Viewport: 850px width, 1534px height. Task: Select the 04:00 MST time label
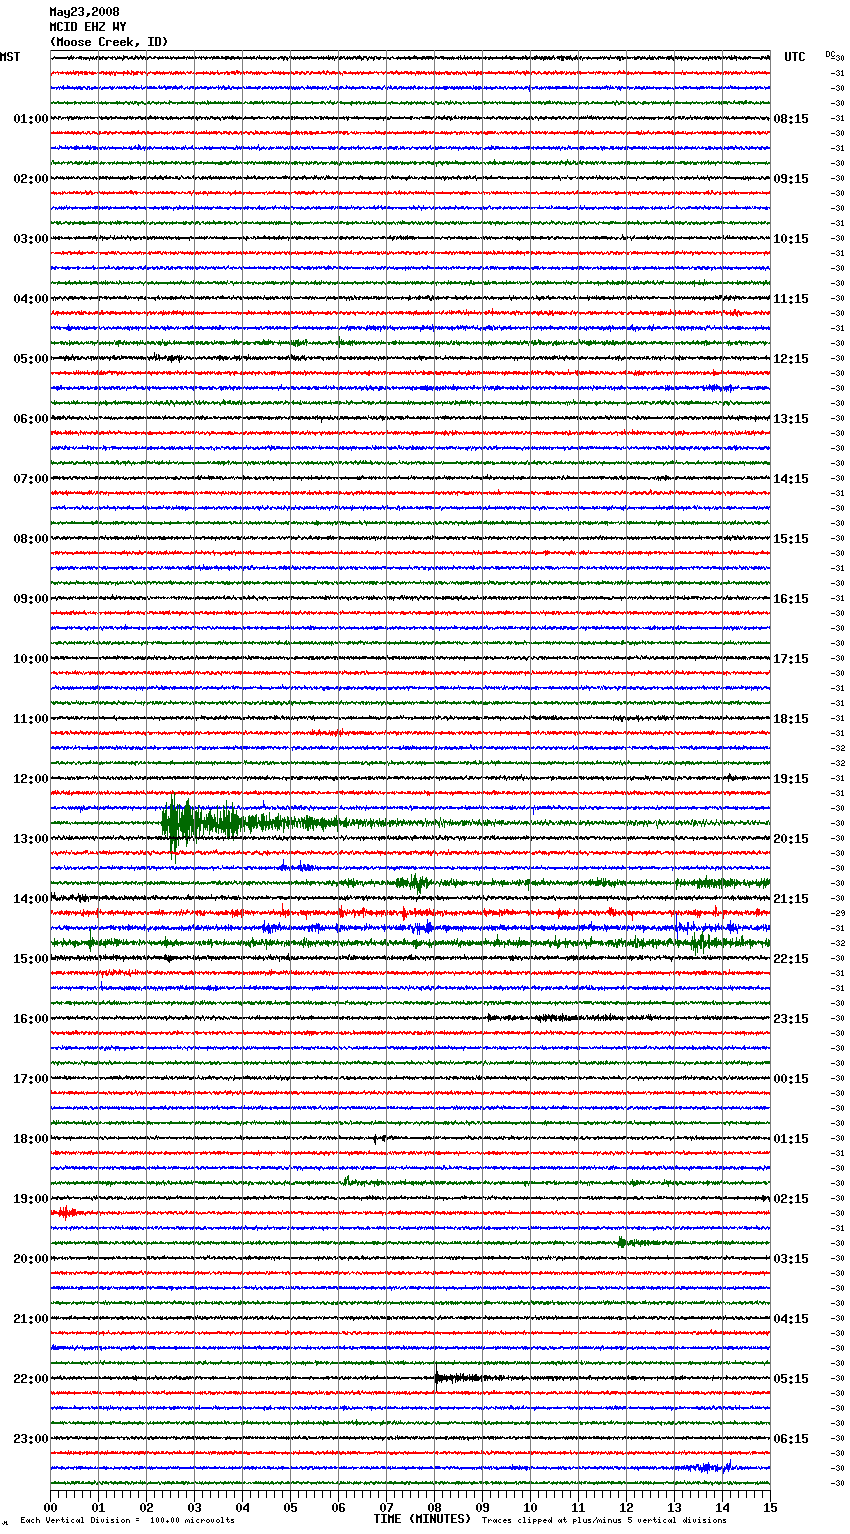click(31, 299)
